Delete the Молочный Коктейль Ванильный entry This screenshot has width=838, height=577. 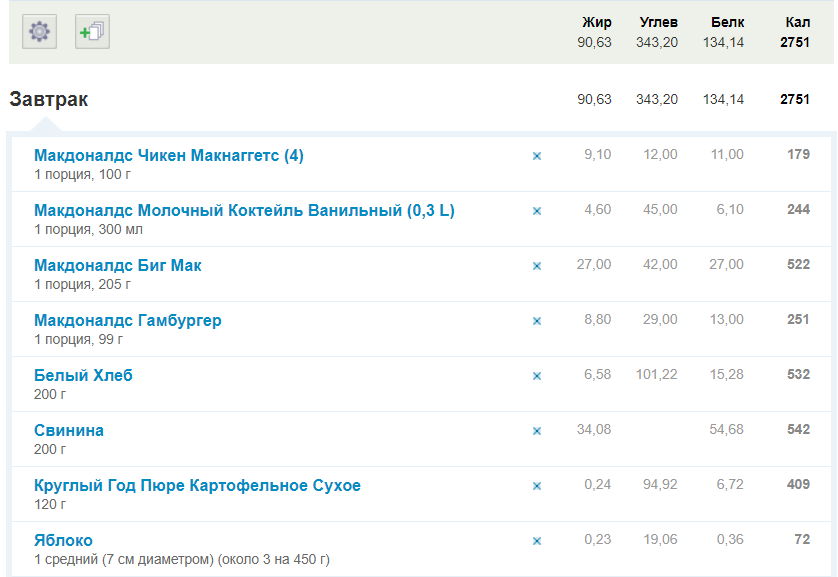point(537,211)
